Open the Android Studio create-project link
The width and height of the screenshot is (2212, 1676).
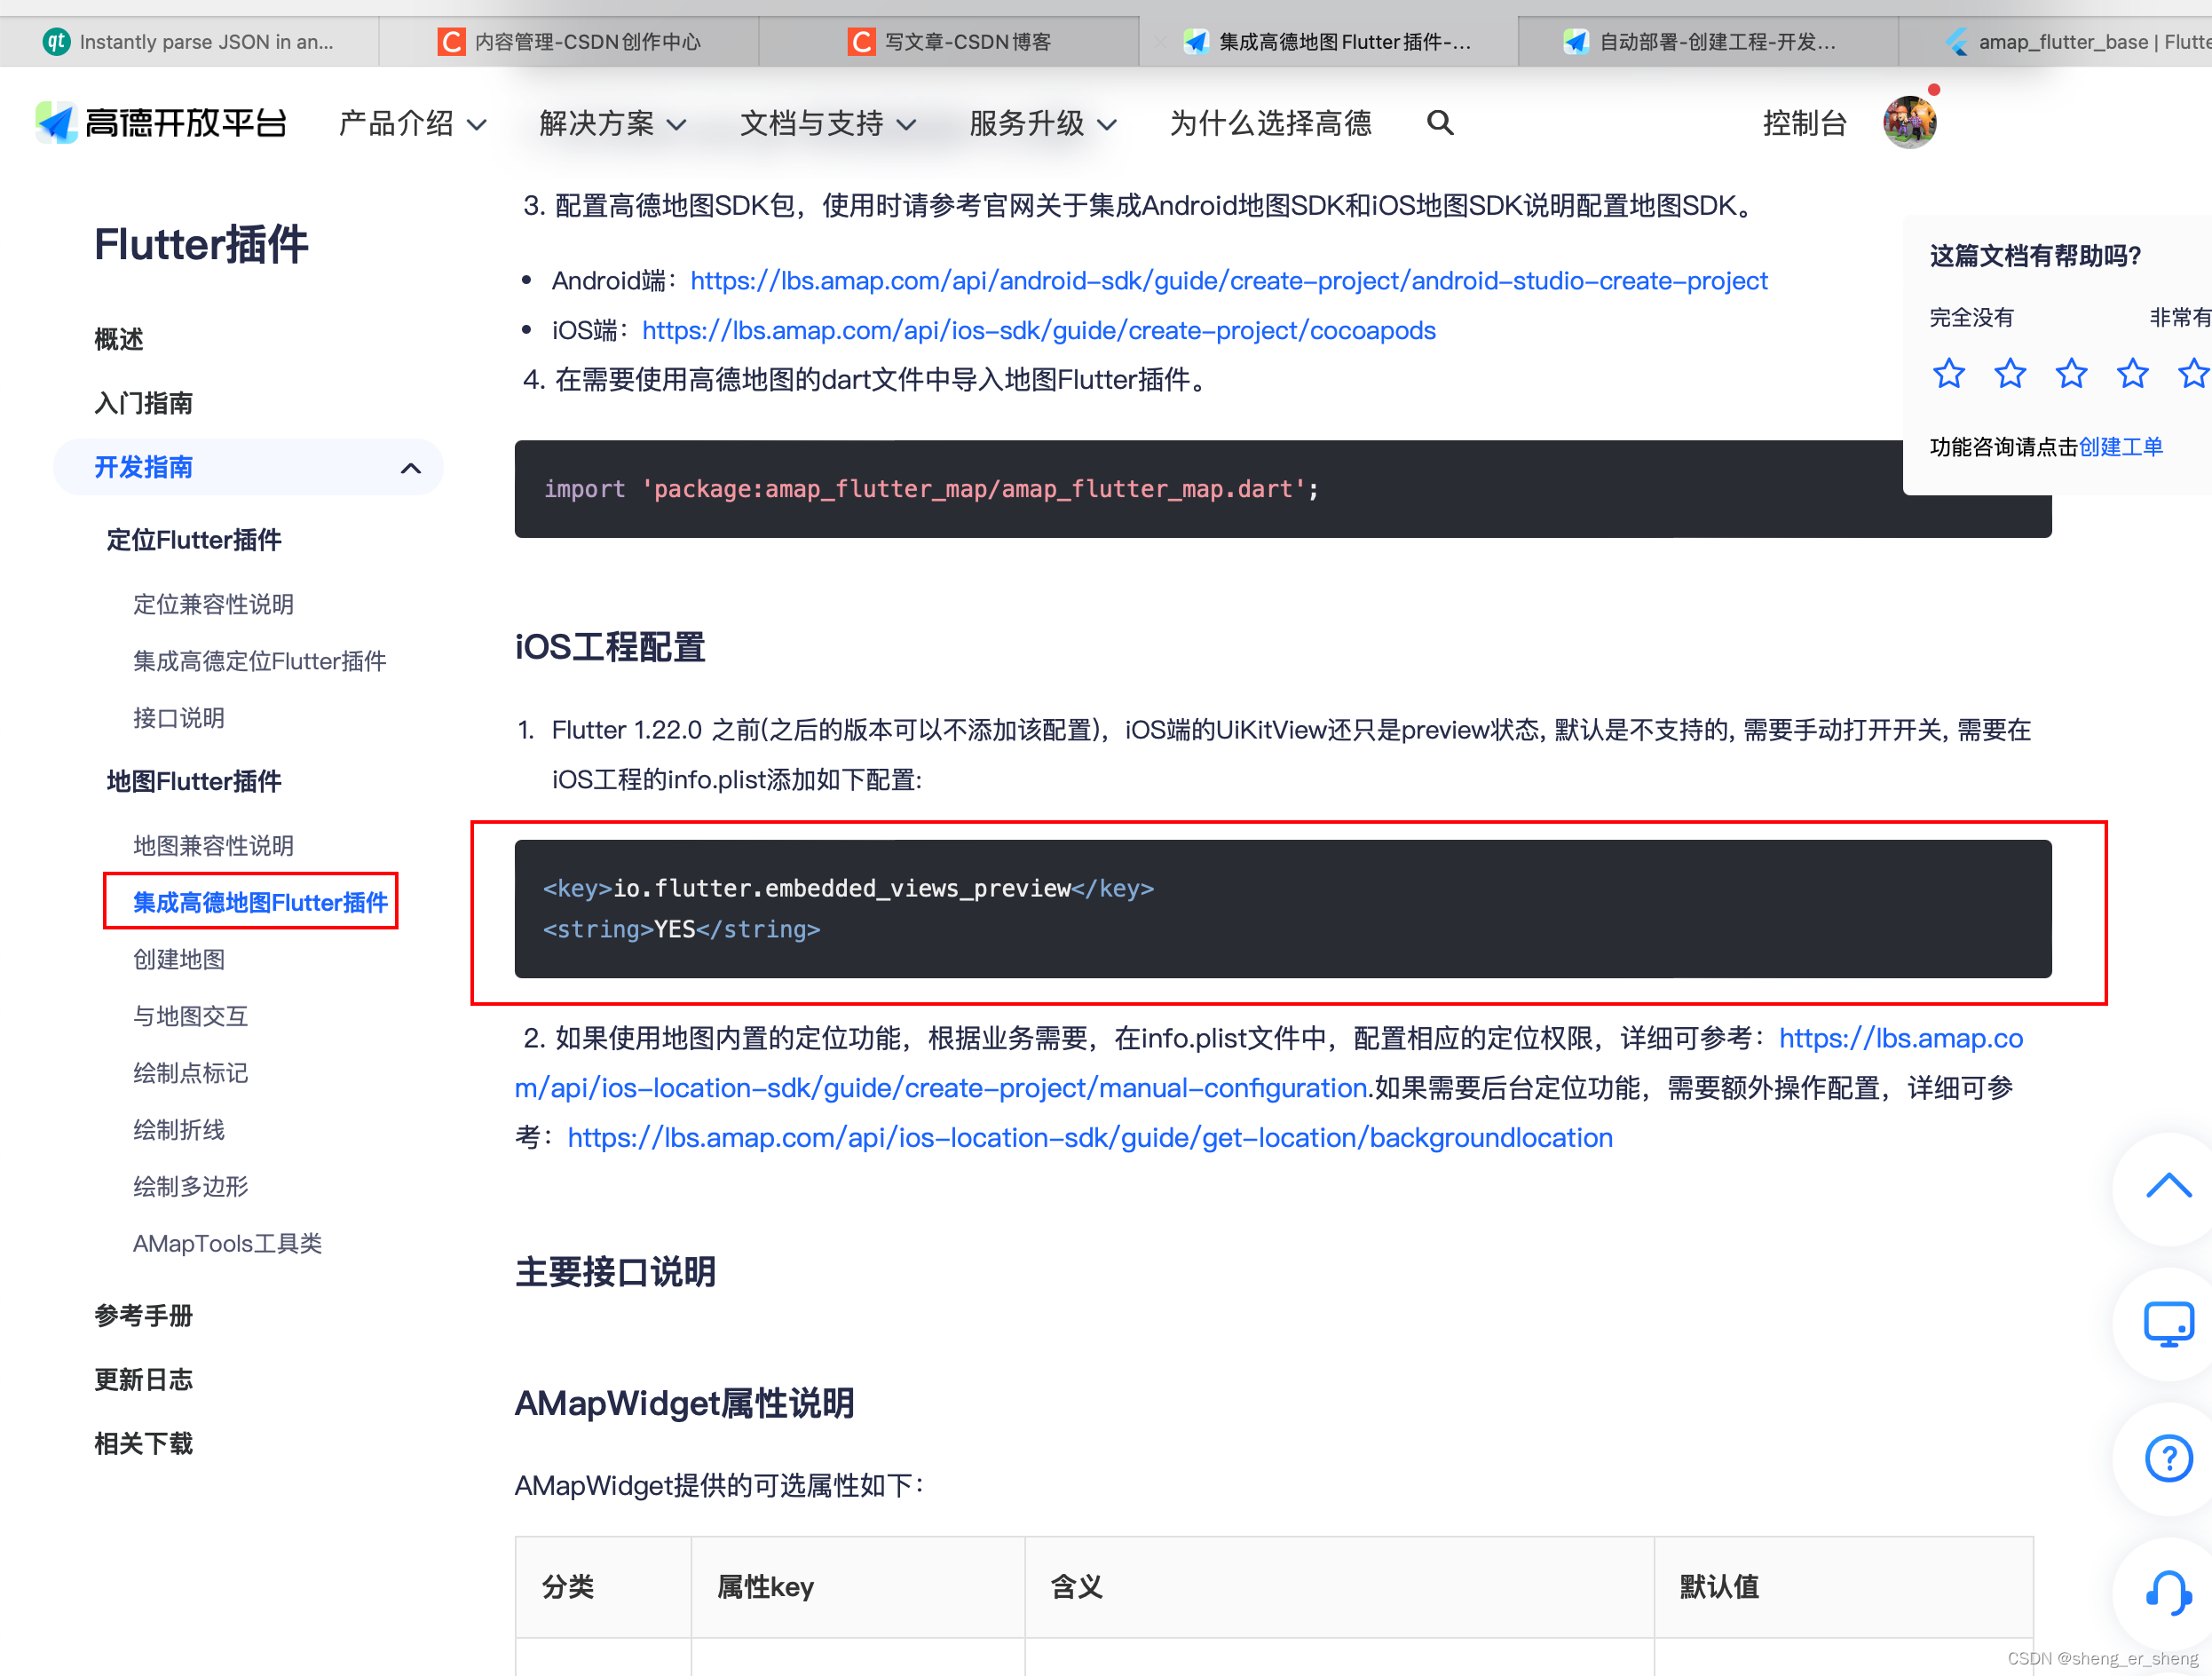(1228, 281)
